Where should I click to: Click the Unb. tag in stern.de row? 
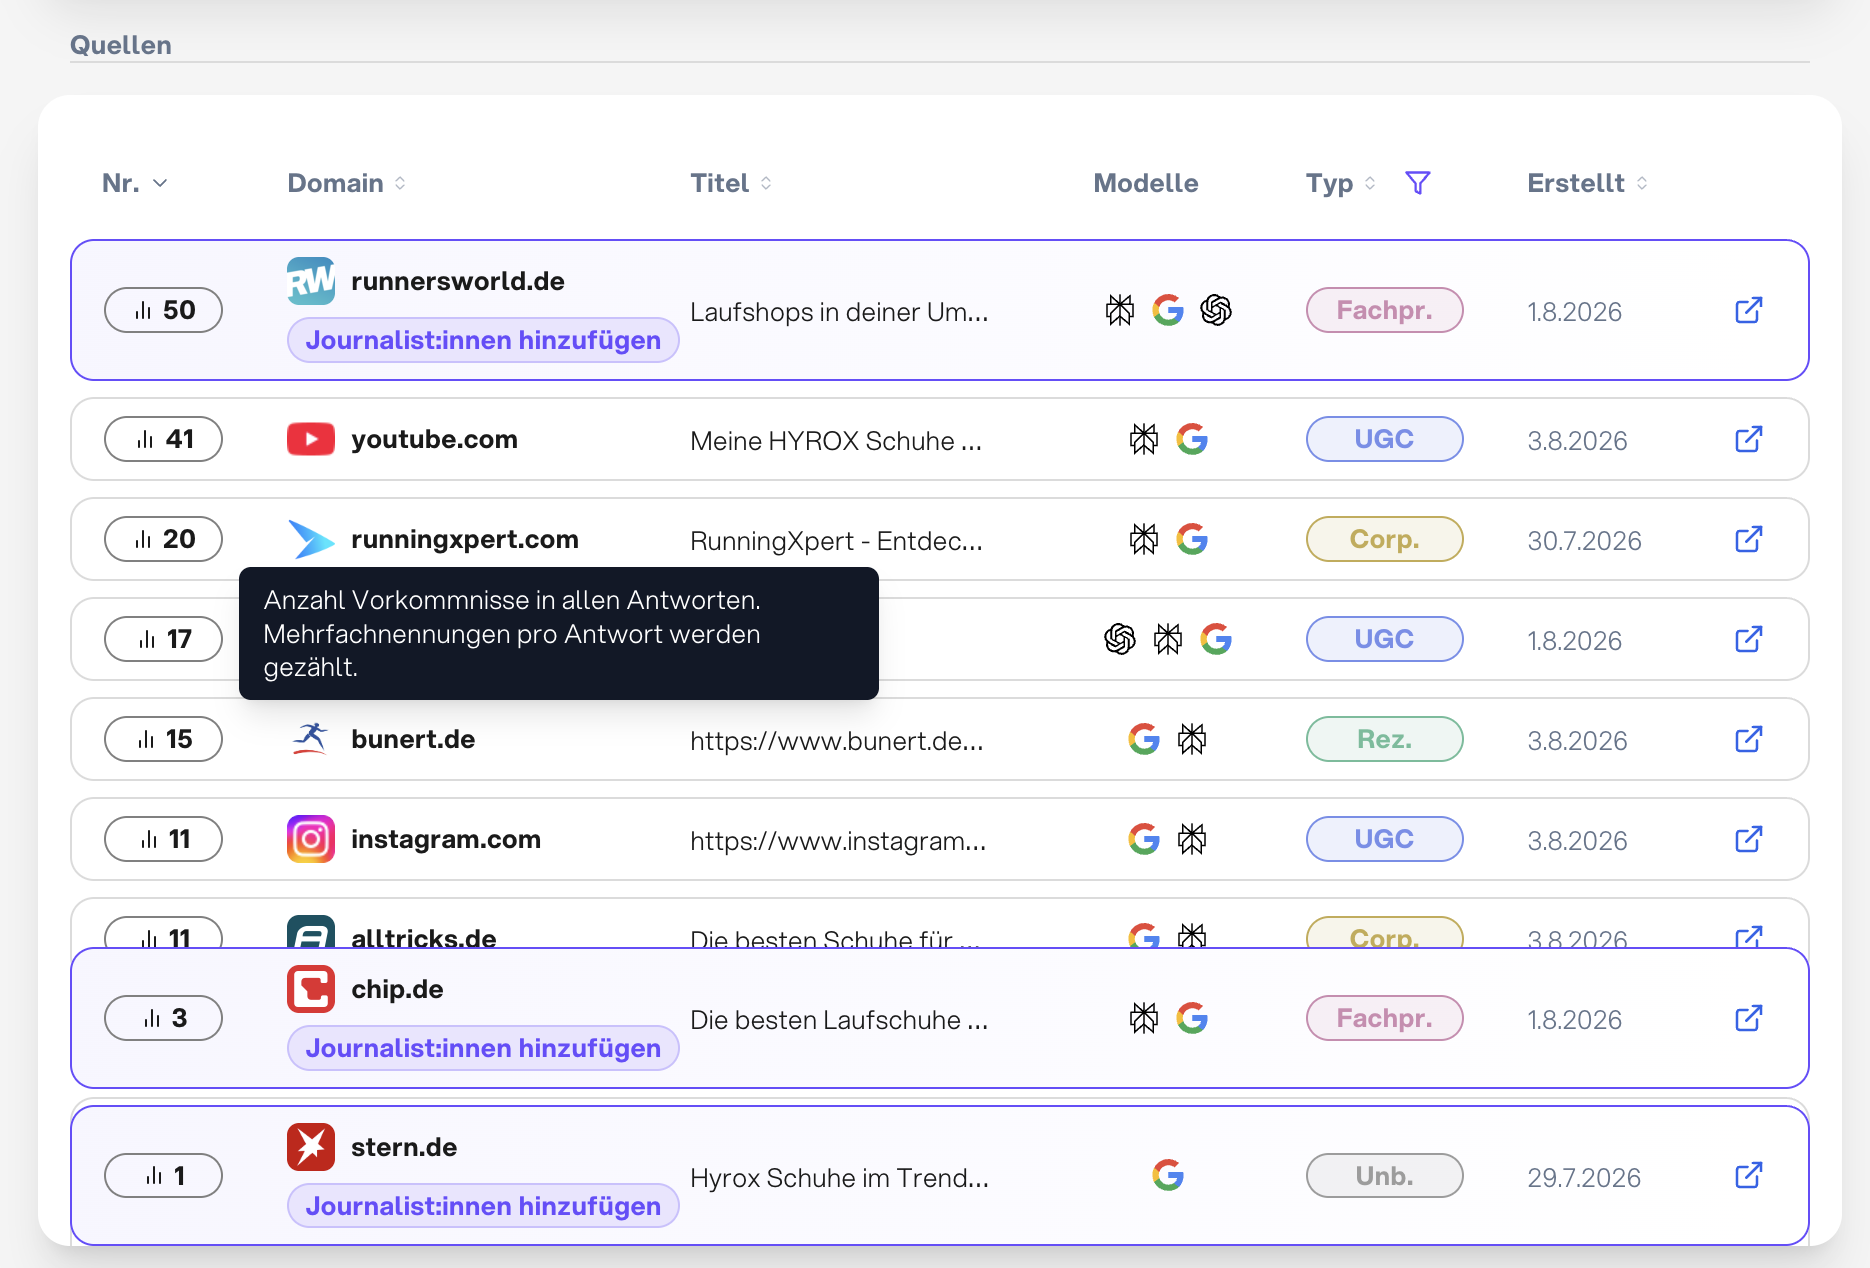click(1384, 1175)
